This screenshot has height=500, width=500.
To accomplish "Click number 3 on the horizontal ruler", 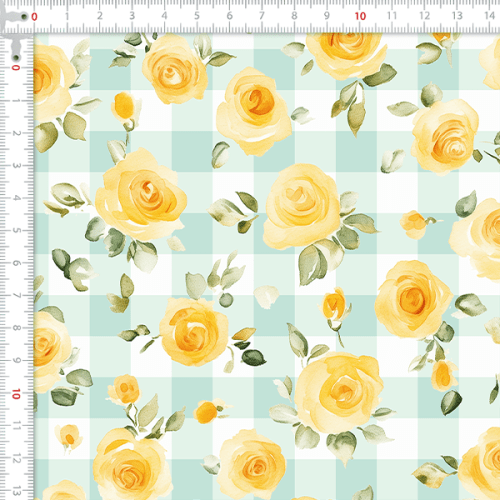I will [132, 16].
